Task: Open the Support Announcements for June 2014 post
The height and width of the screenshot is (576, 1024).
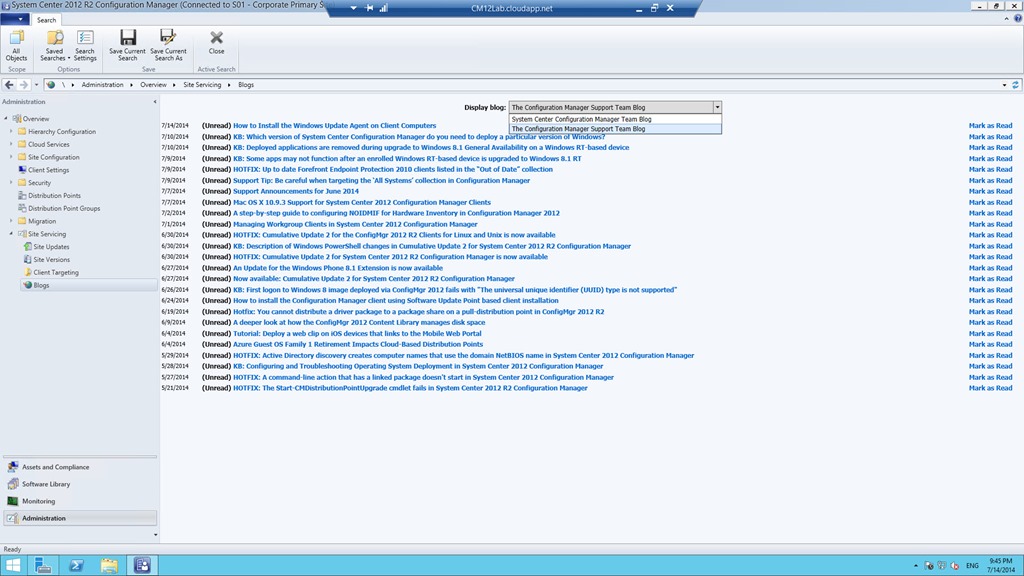Action: tap(295, 191)
